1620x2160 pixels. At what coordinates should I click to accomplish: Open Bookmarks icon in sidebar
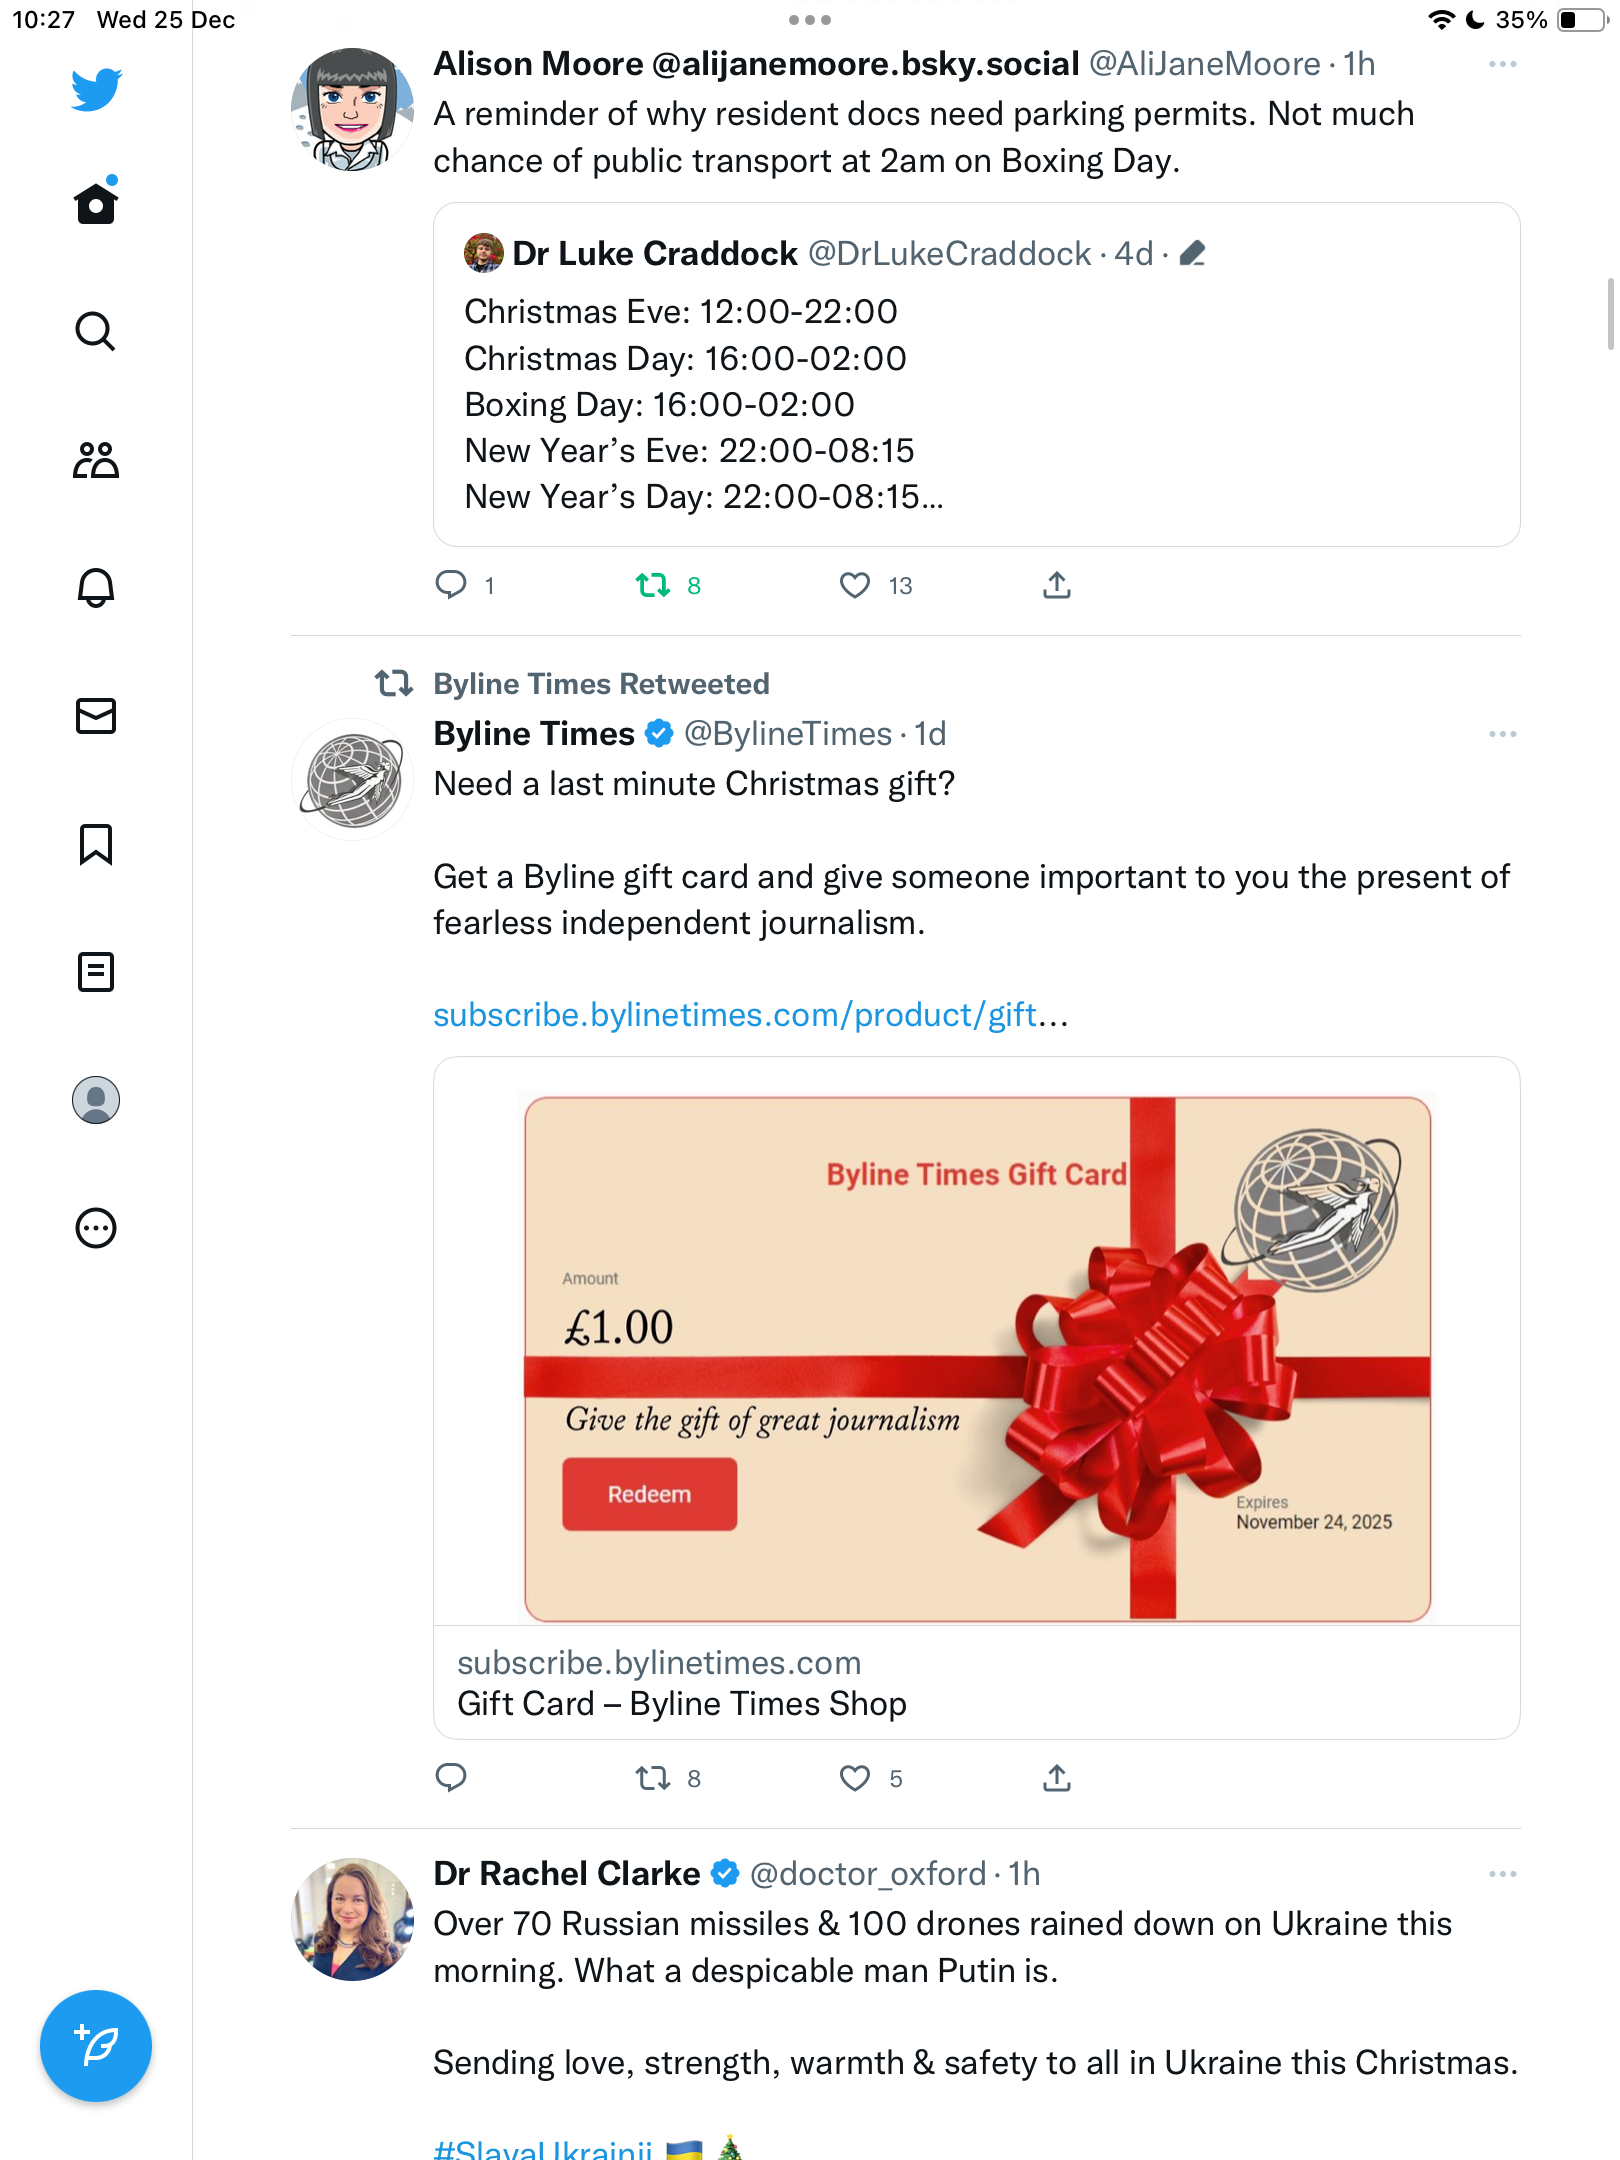tap(96, 844)
